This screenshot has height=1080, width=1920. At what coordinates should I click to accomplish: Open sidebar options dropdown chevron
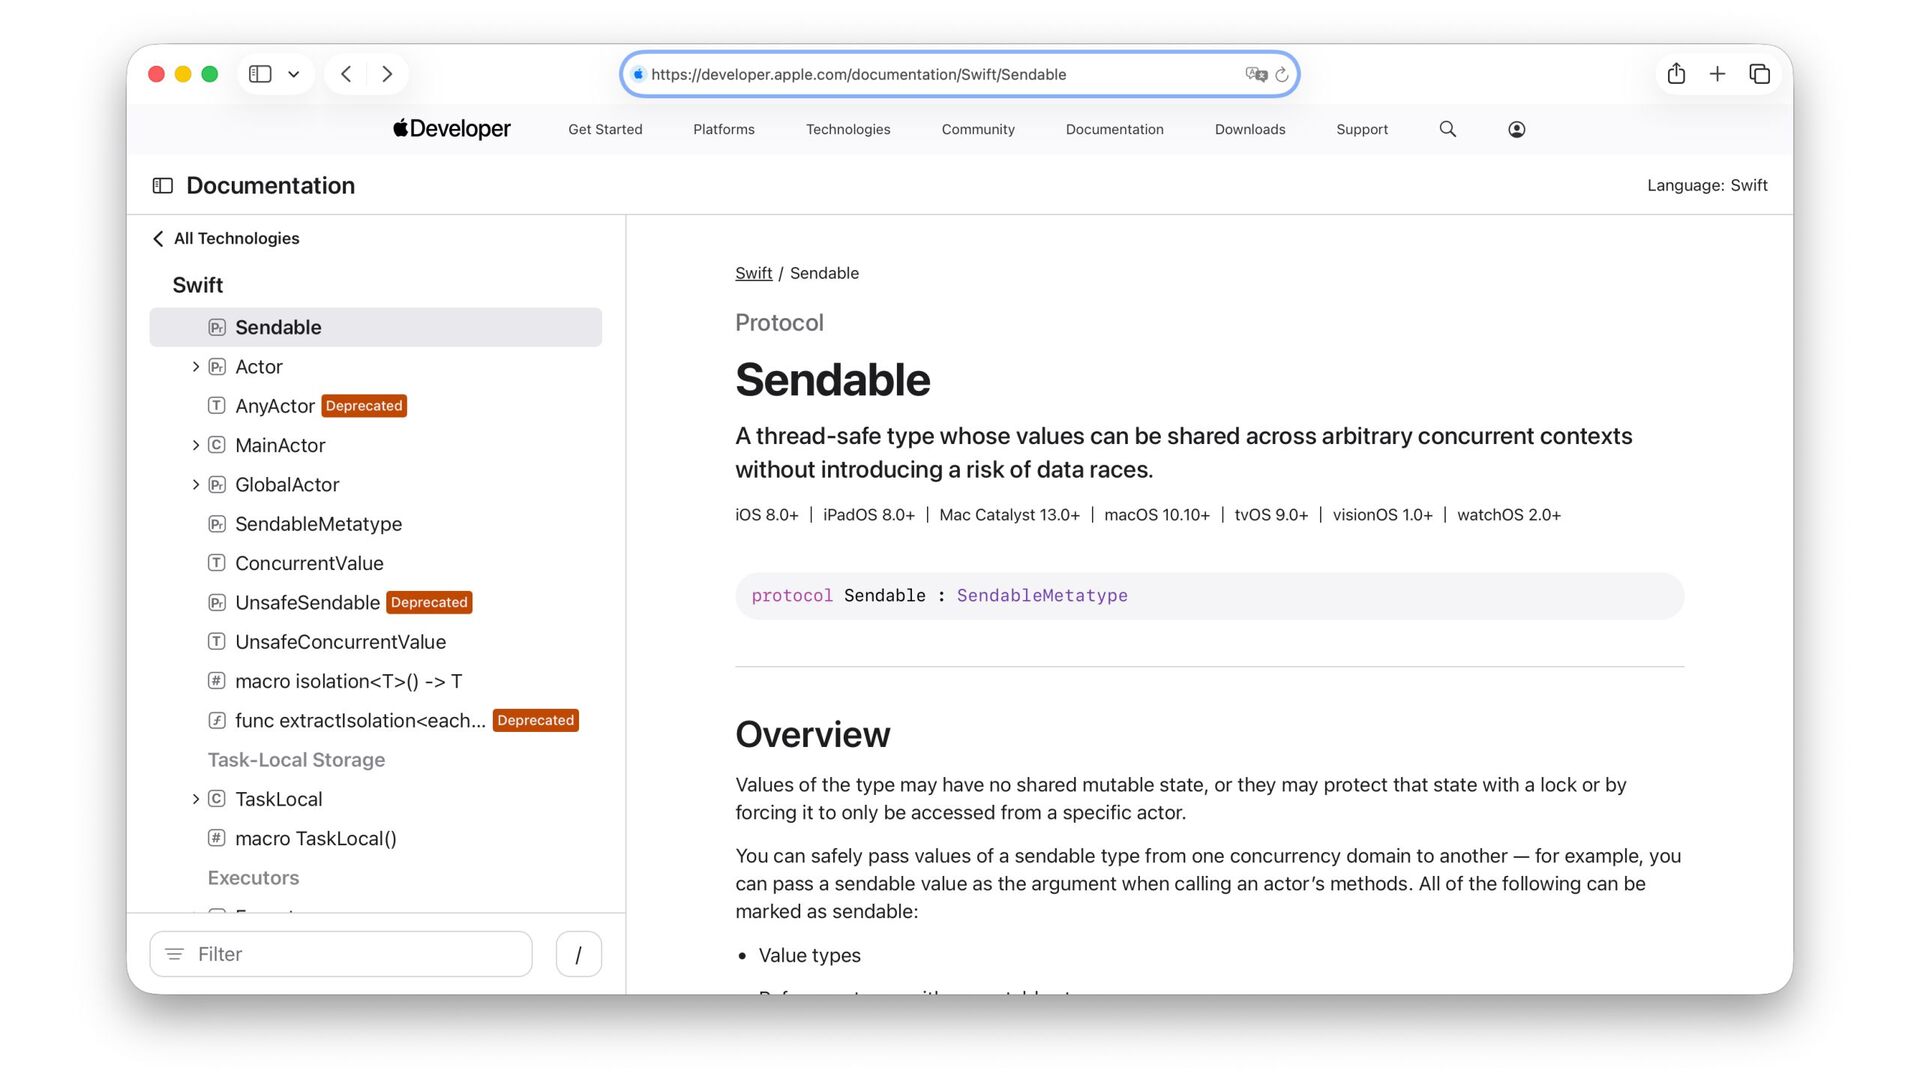[293, 74]
